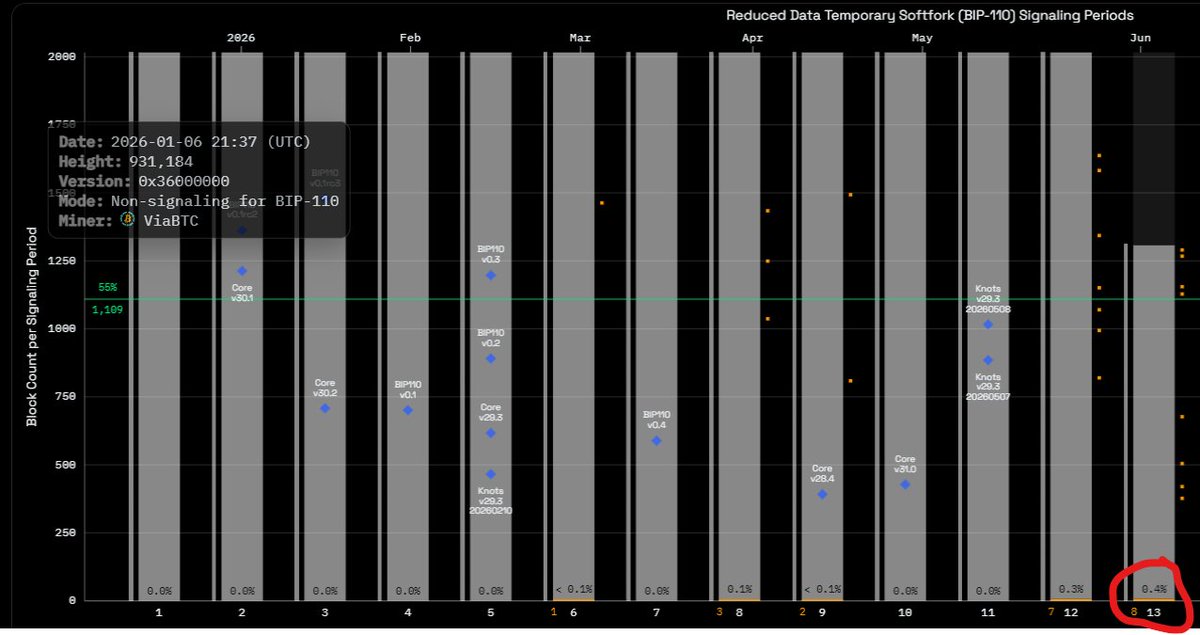Click the '0.0%' label in period 11
The height and width of the screenshot is (635, 1200).
click(x=988, y=591)
